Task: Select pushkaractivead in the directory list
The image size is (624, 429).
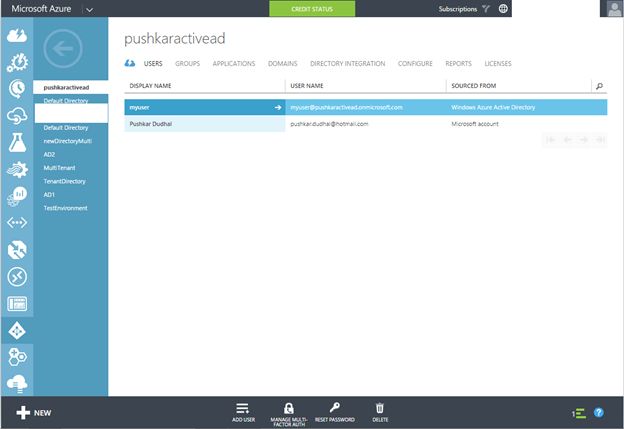Action: tap(70, 87)
